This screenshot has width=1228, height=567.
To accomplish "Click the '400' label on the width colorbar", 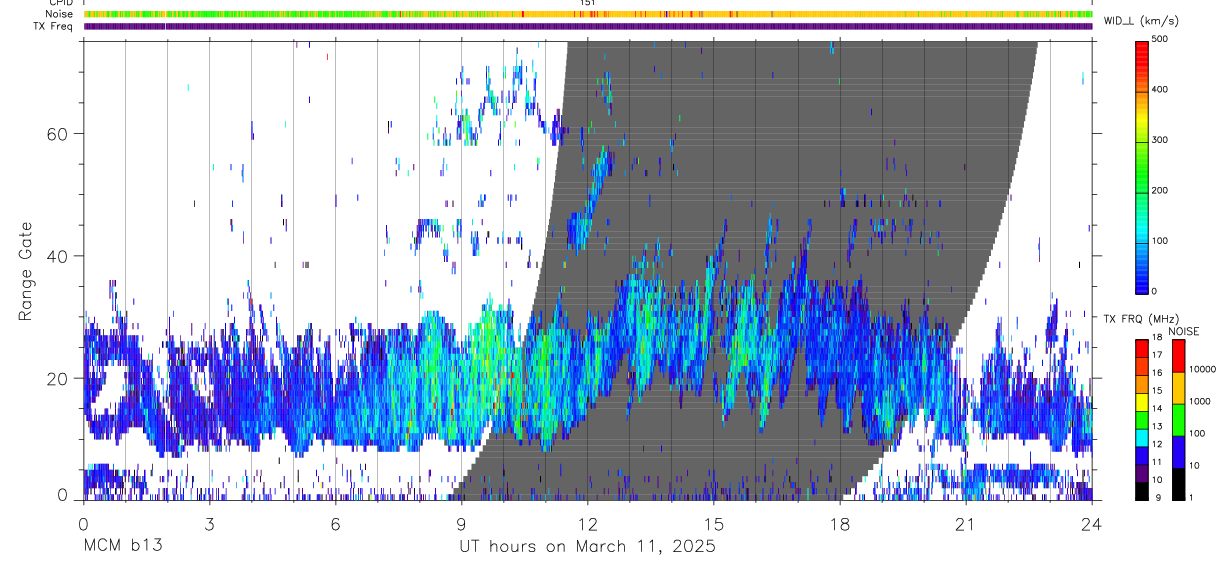I will click(x=1159, y=89).
